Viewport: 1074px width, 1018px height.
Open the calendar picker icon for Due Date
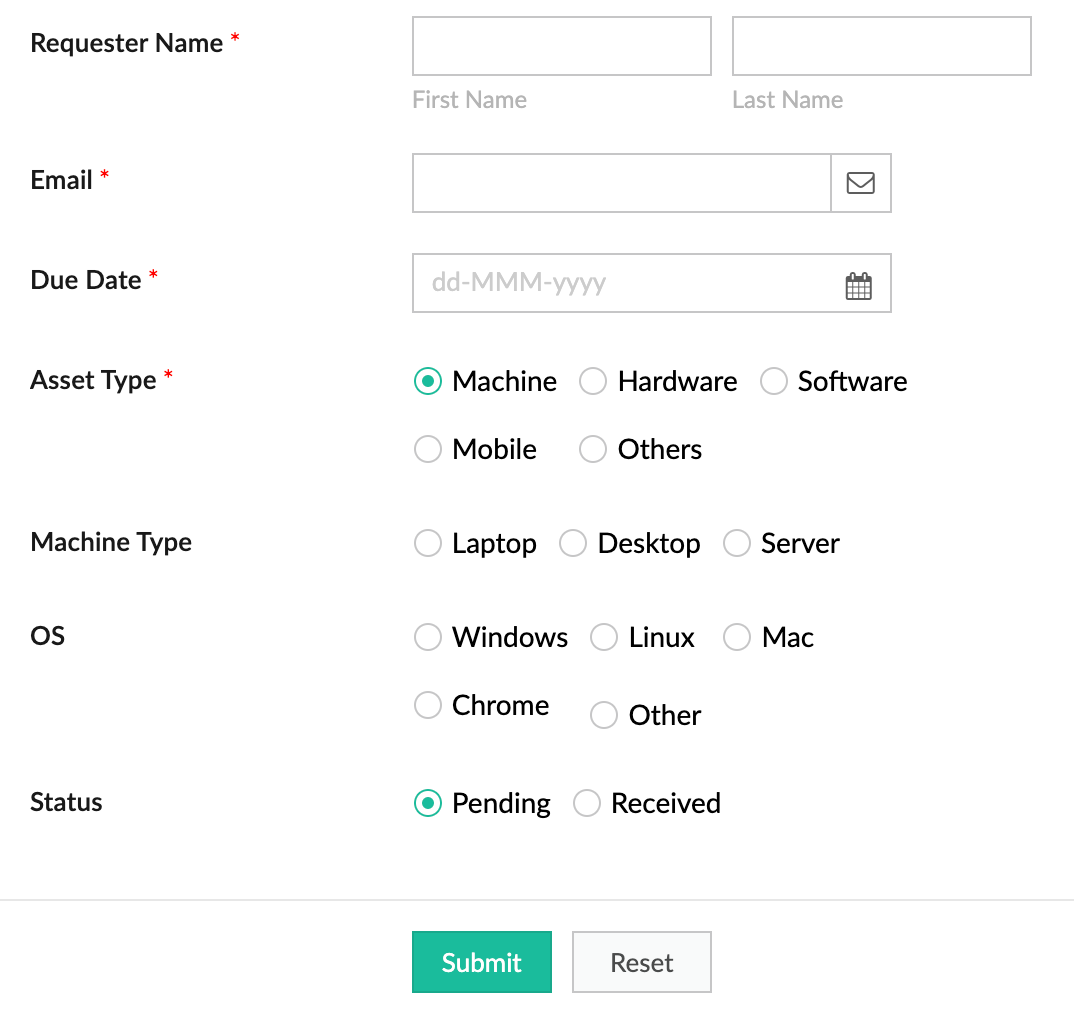click(x=858, y=286)
